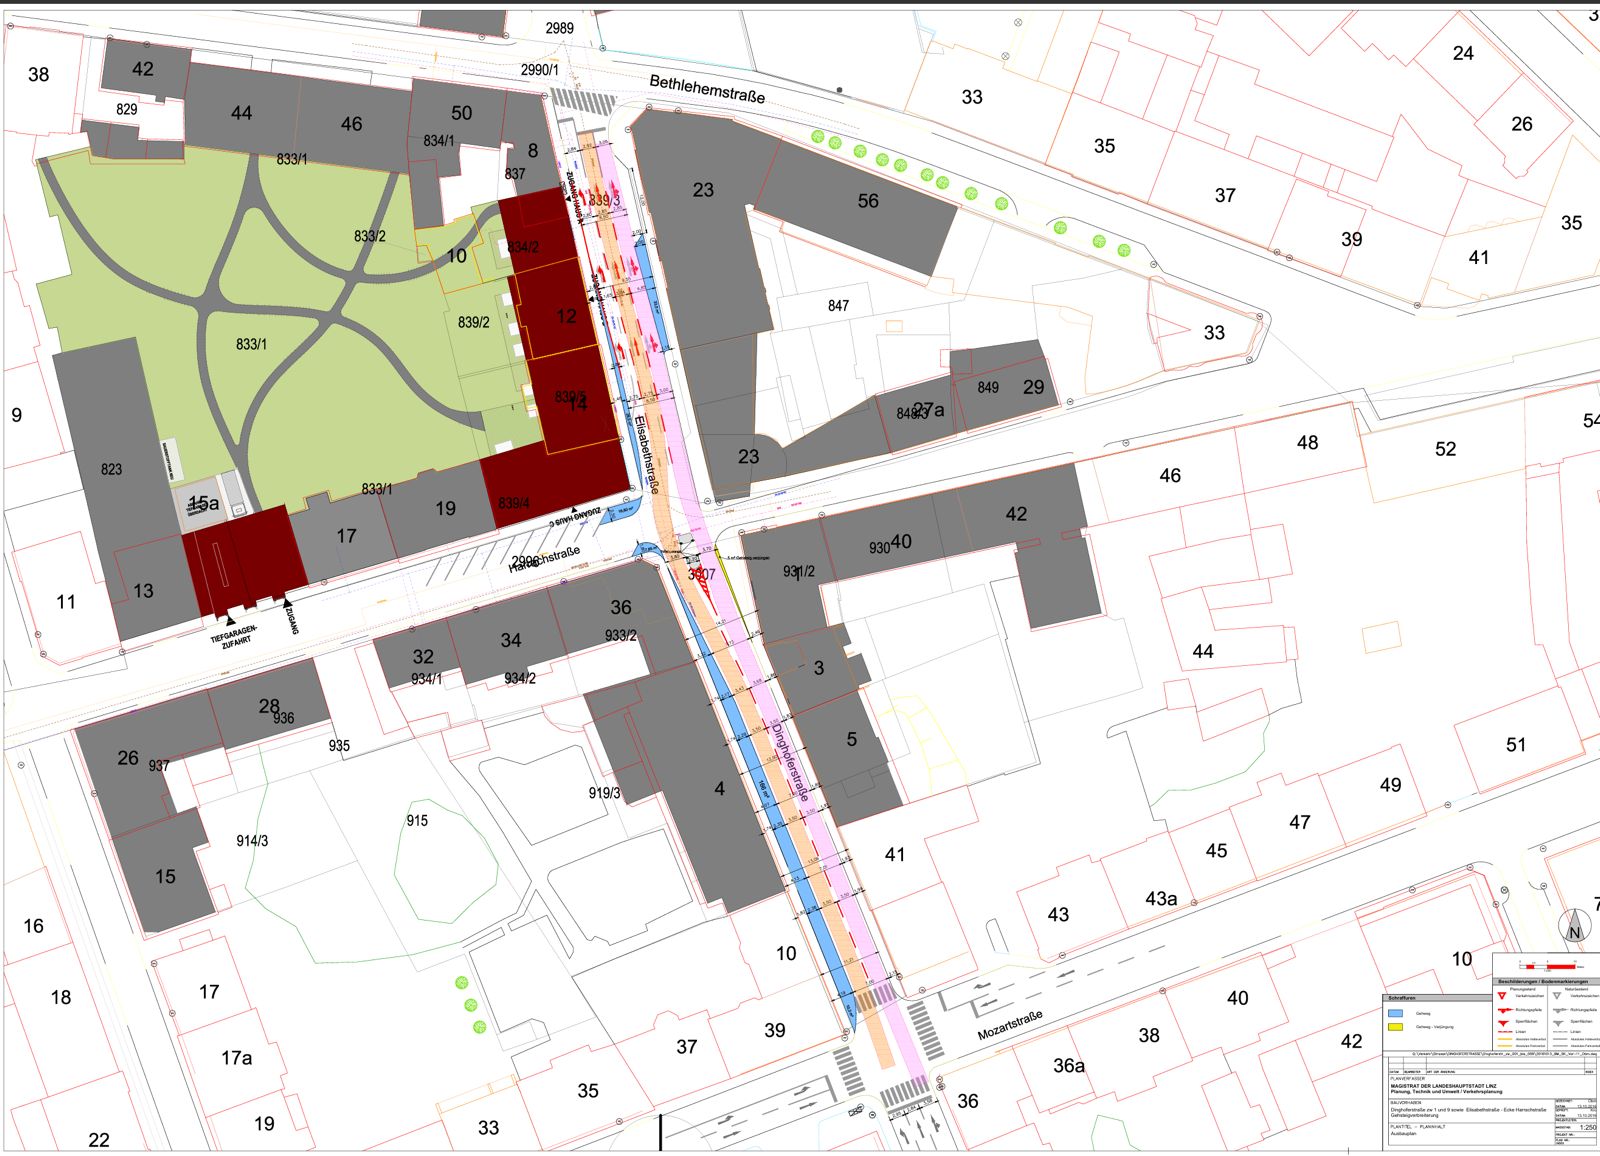Click the Zugang arrow marker near building 17
The height and width of the screenshot is (1156, 1600).
point(288,603)
